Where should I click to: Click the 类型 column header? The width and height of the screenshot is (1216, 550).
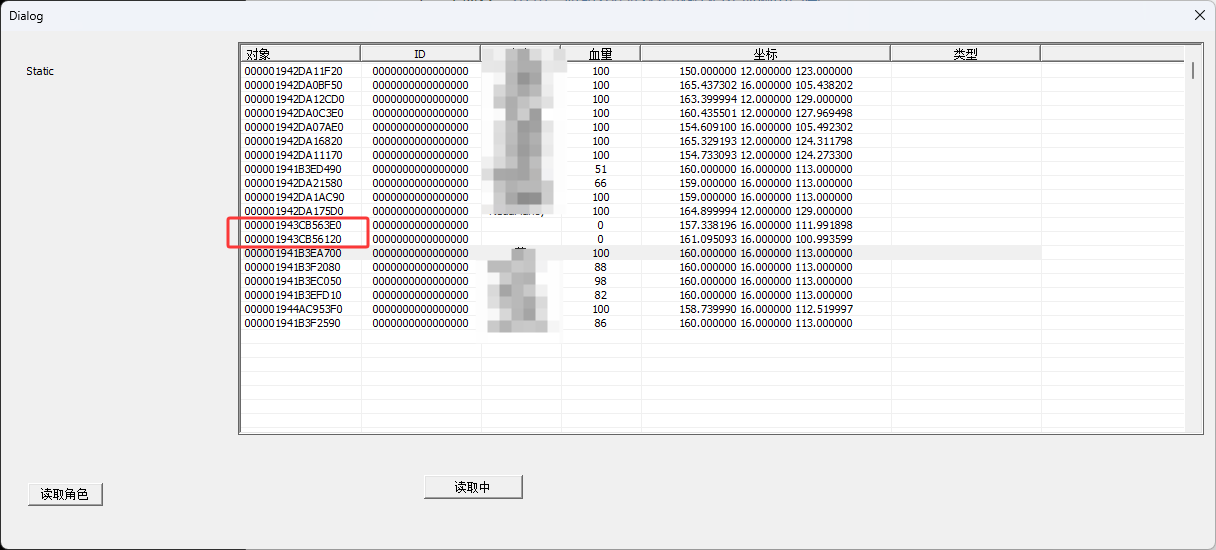[x=965, y=54]
